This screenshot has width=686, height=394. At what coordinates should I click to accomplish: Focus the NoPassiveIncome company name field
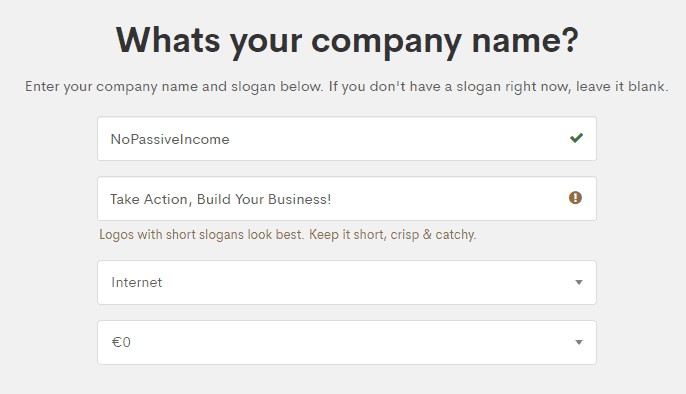coord(346,139)
